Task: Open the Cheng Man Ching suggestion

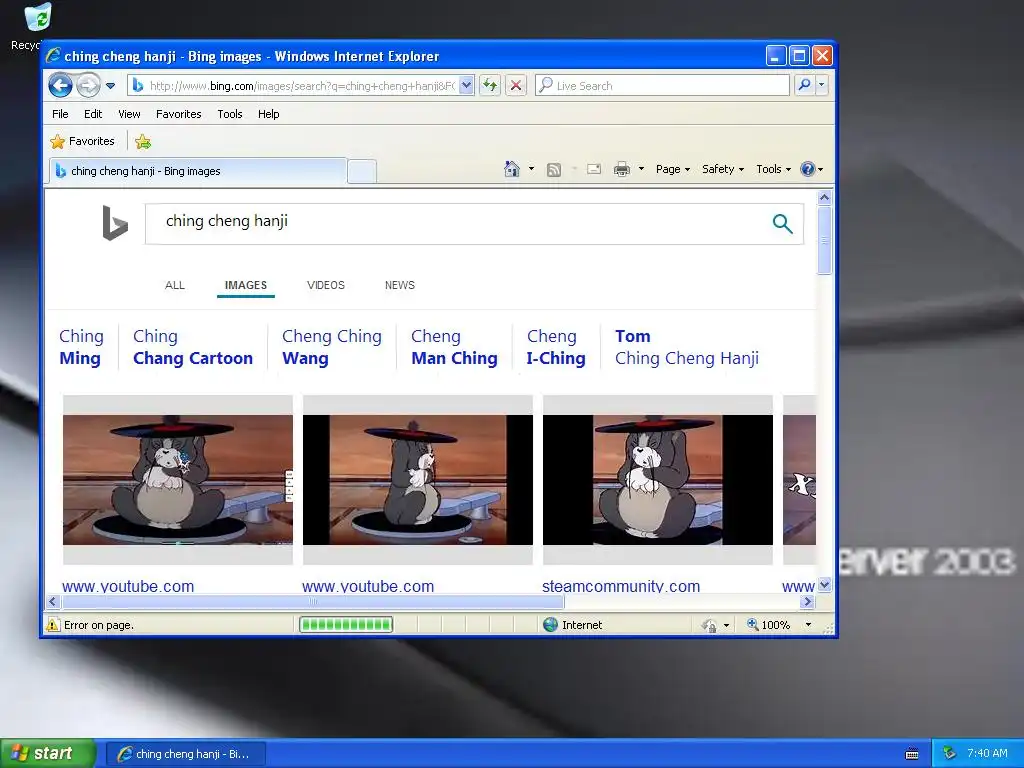Action: (x=455, y=347)
